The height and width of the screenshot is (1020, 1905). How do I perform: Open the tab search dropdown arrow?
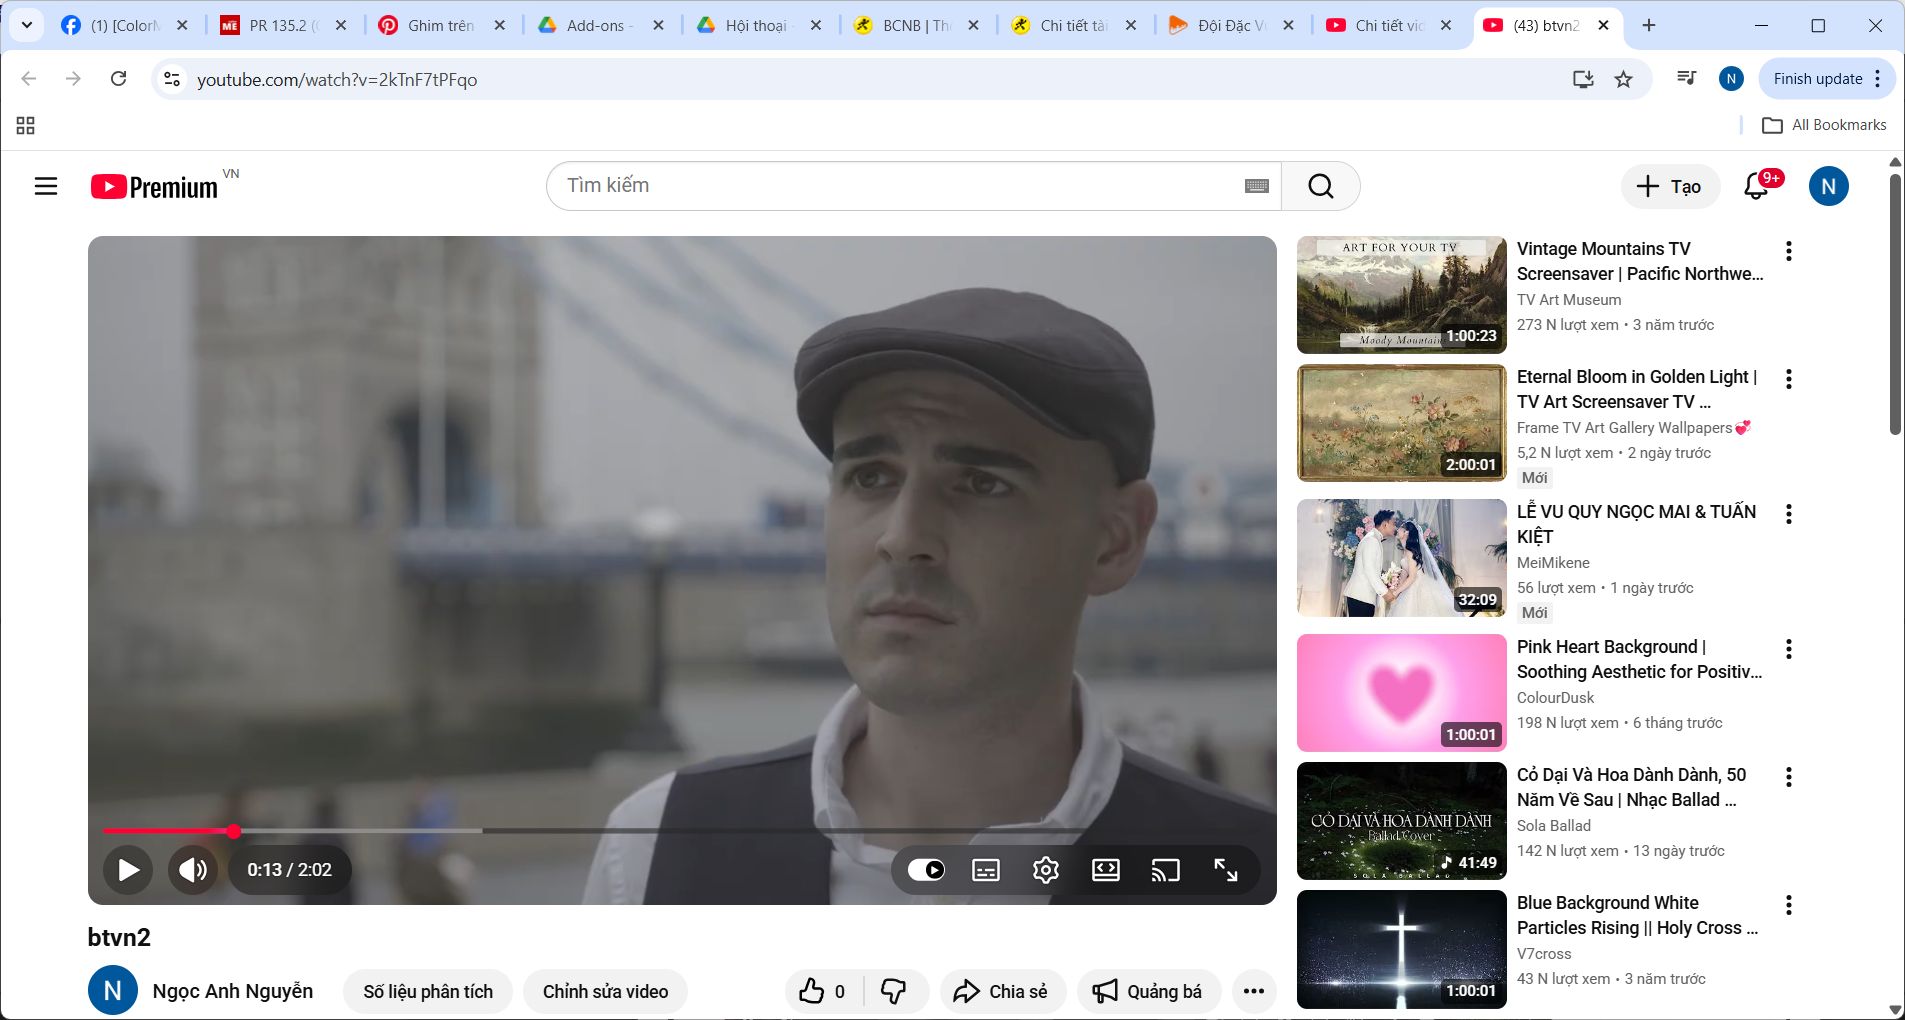[x=27, y=26]
